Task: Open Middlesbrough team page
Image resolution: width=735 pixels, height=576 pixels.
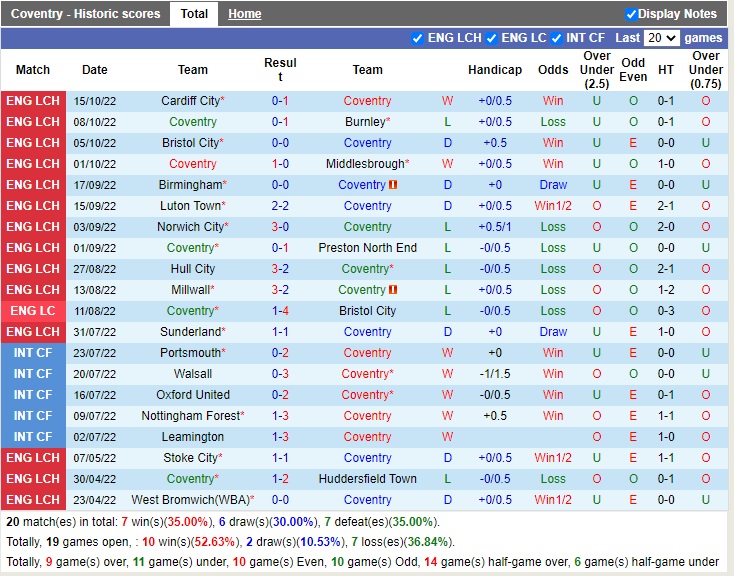Action: (364, 164)
